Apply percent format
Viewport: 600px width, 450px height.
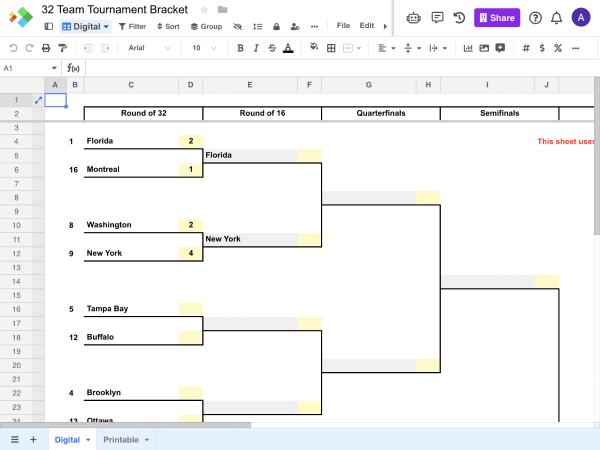(x=558, y=48)
